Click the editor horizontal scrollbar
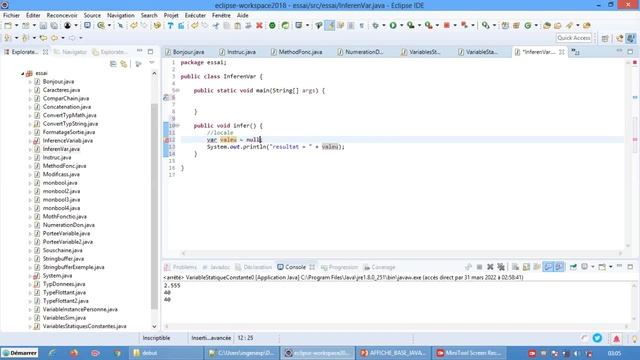This screenshot has height=360, width=640. [402, 253]
